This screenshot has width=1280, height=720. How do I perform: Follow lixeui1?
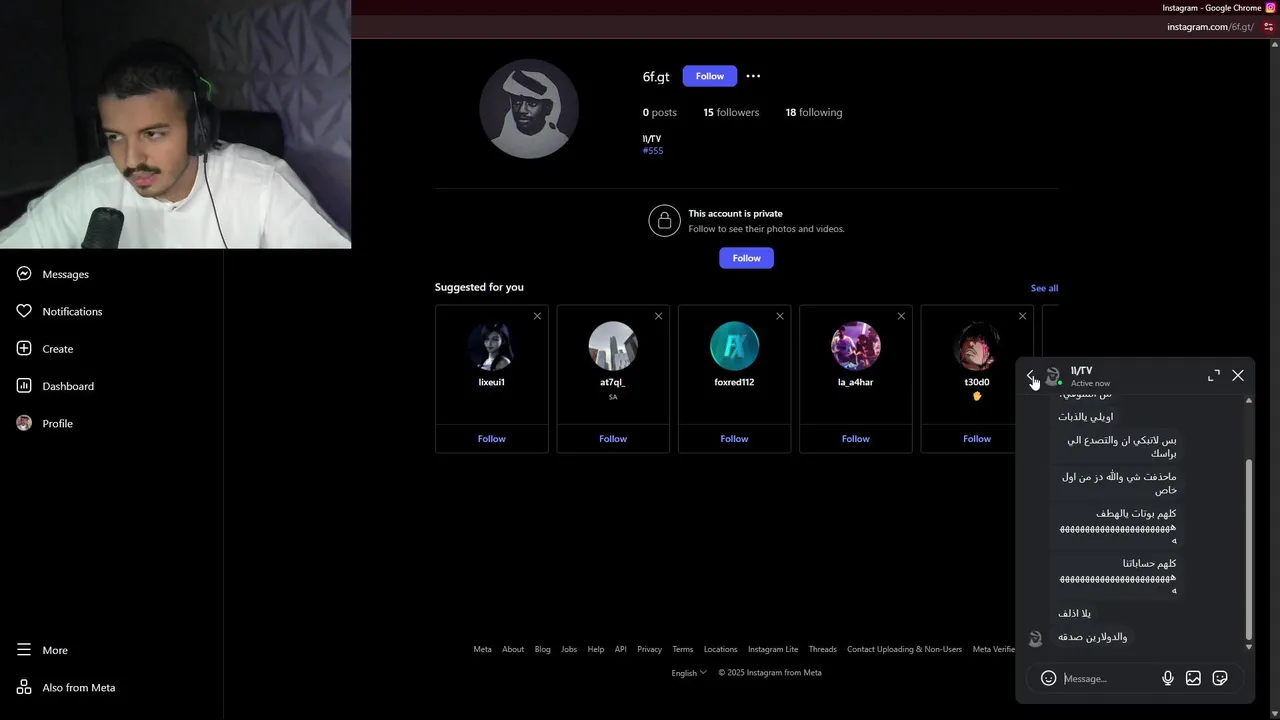(x=491, y=438)
